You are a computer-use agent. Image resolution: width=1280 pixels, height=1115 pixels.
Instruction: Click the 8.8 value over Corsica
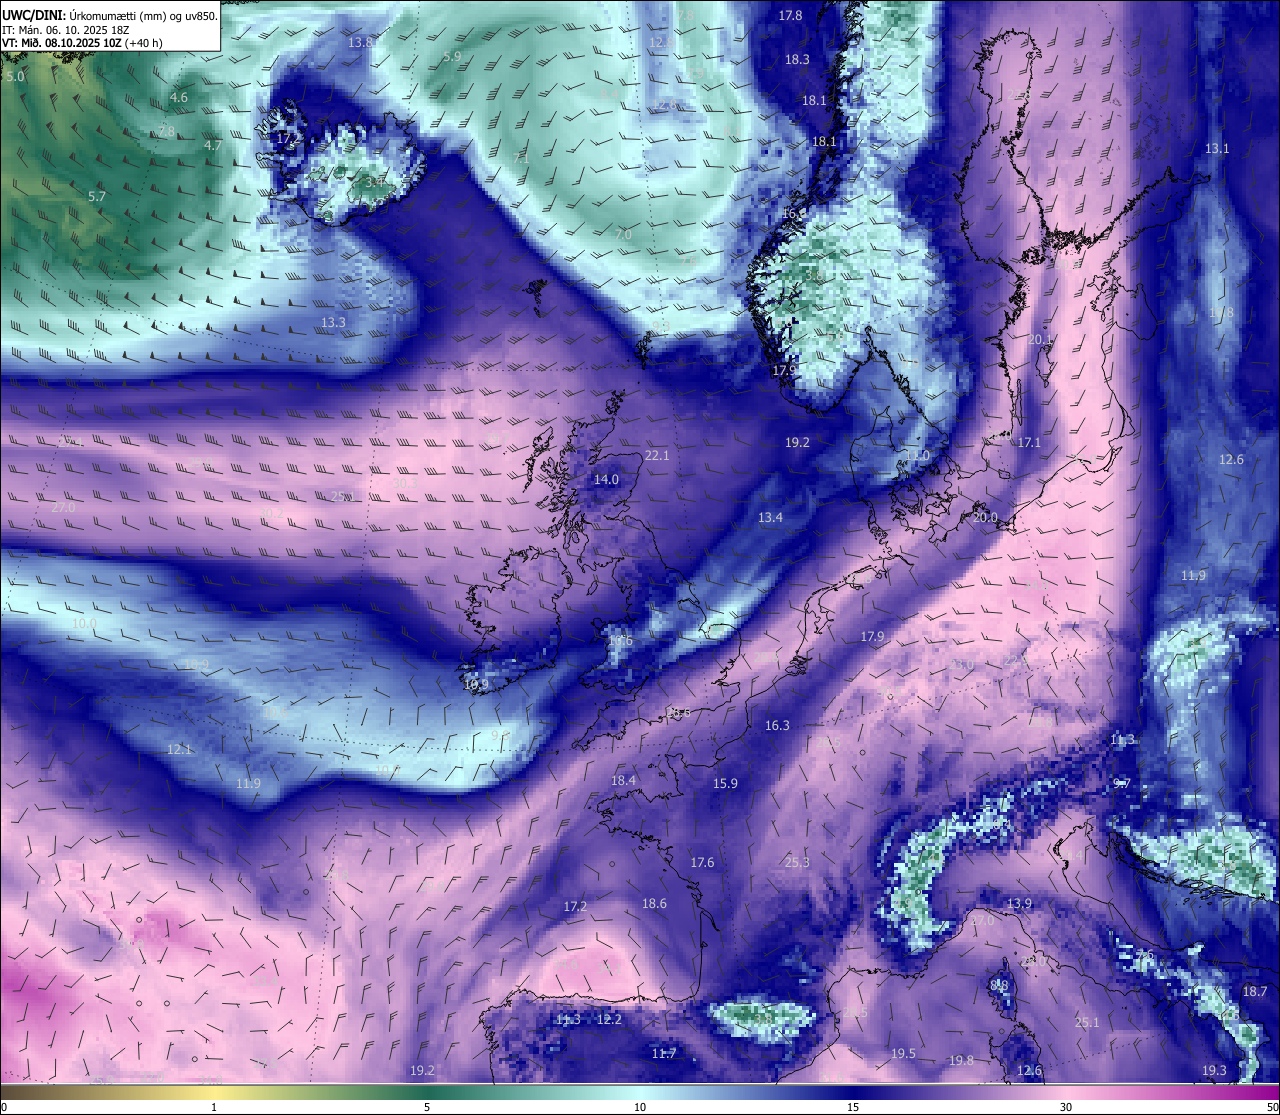999,985
